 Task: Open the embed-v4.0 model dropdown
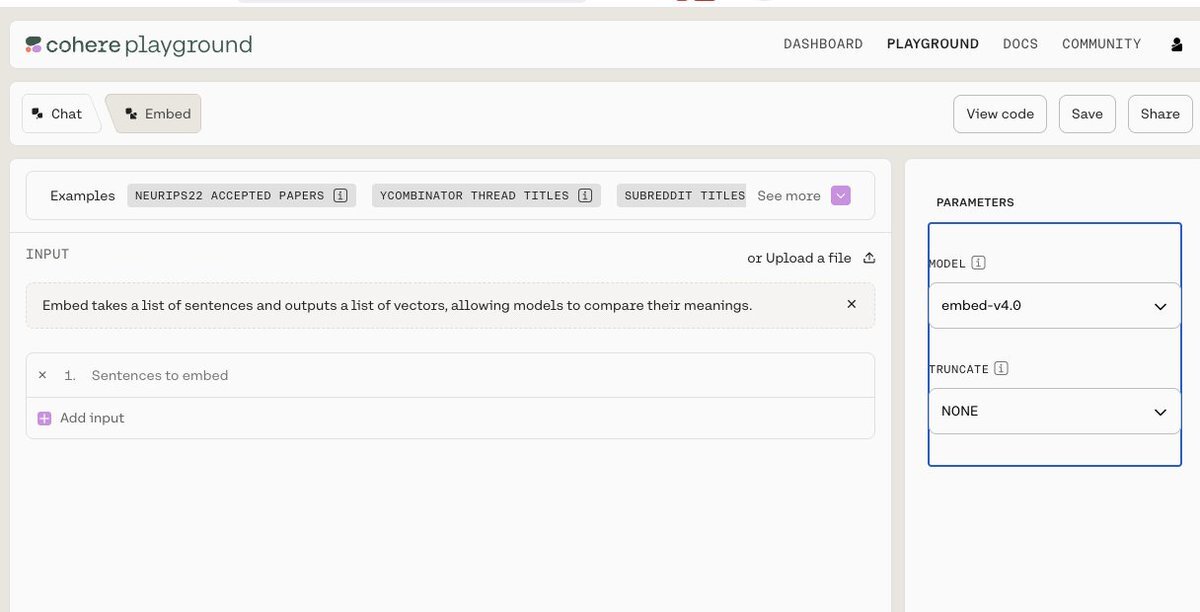1054,306
